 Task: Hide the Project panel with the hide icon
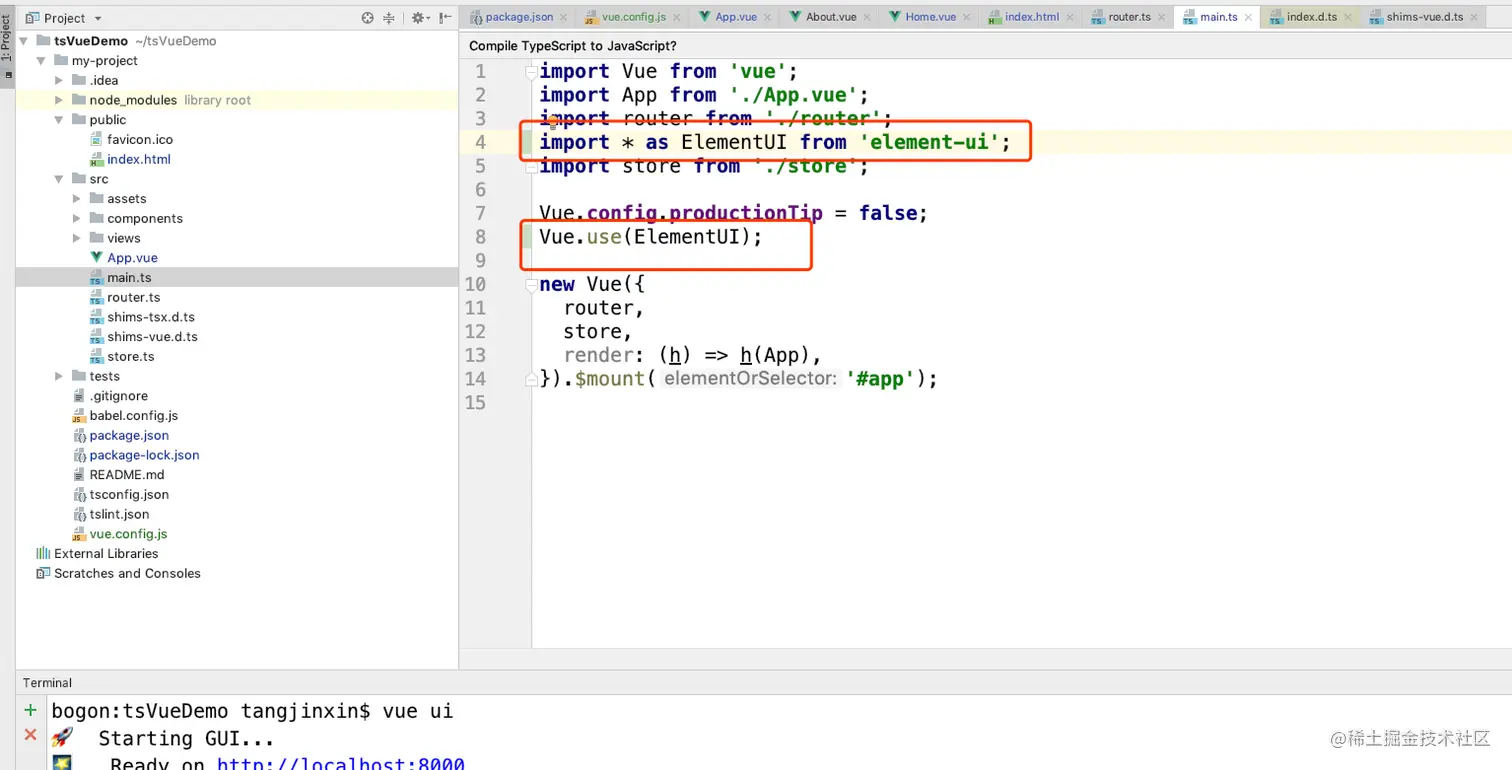tap(445, 18)
